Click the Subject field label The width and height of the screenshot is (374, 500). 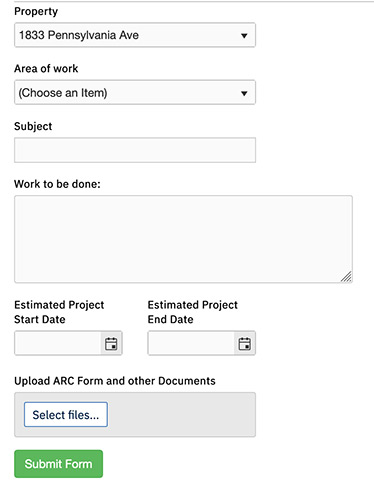(33, 126)
